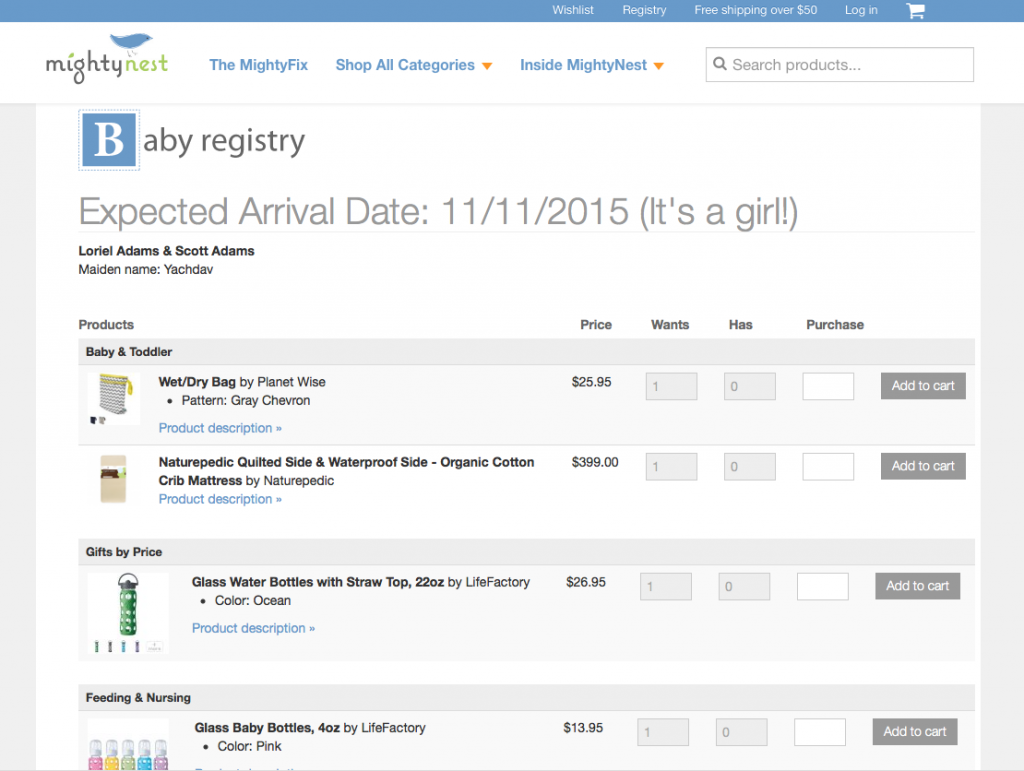The width and height of the screenshot is (1024, 771).
Task: Click 'Loriel Adams & Scott Adams' names
Action: point(167,251)
